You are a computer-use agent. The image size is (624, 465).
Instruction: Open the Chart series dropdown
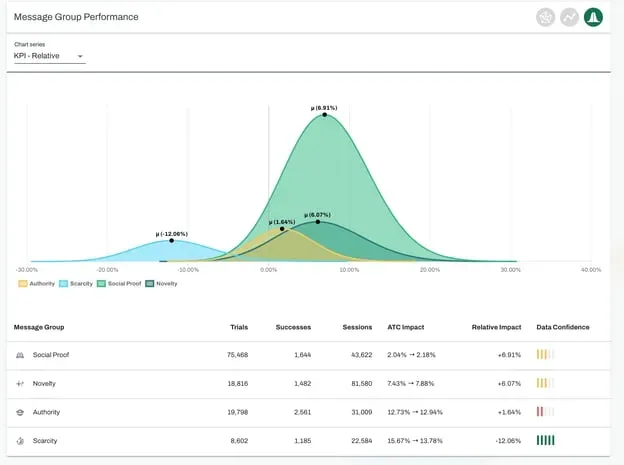[x=49, y=56]
